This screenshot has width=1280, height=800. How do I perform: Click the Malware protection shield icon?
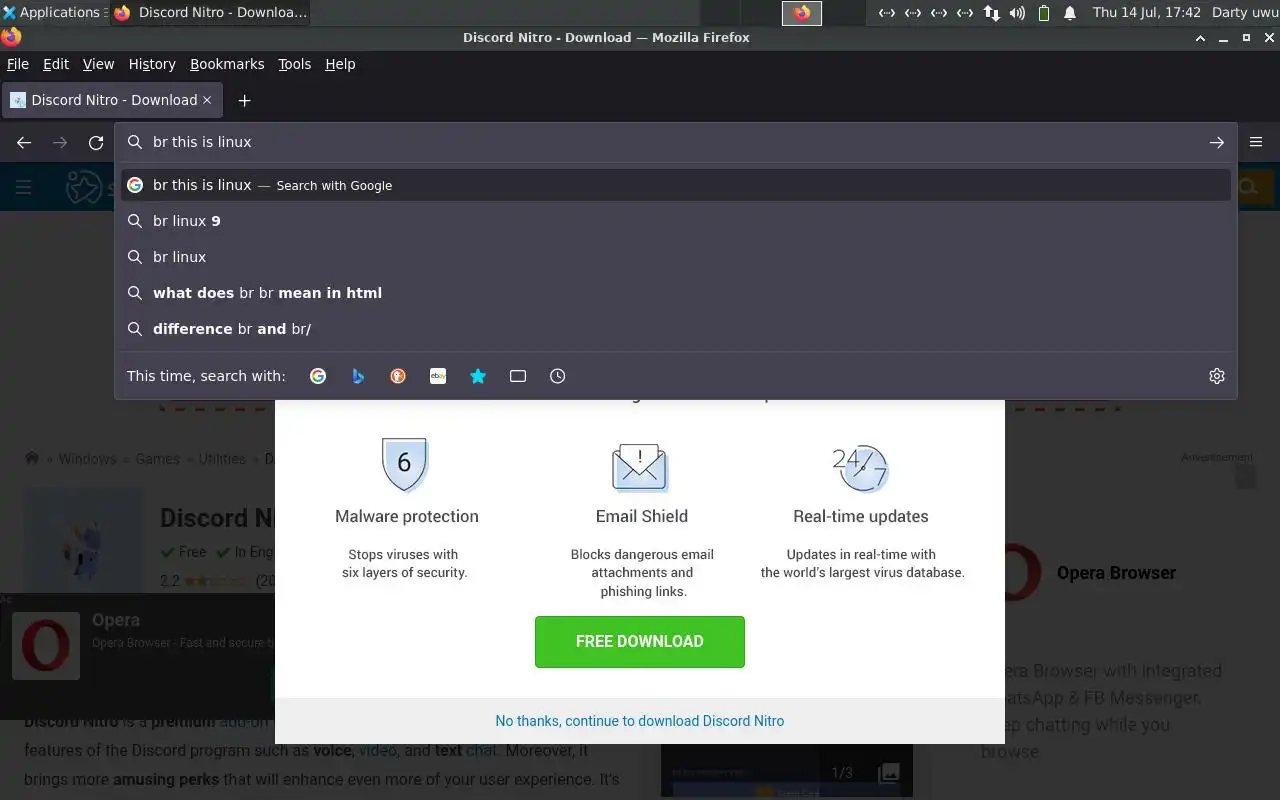tap(405, 464)
